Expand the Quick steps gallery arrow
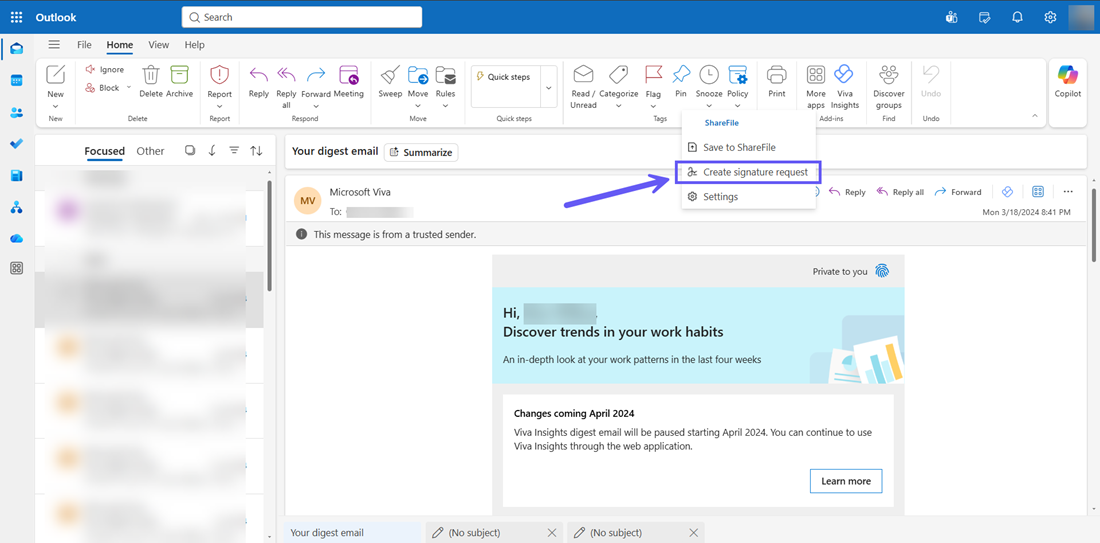Image resolution: width=1100 pixels, height=543 pixels. click(549, 87)
